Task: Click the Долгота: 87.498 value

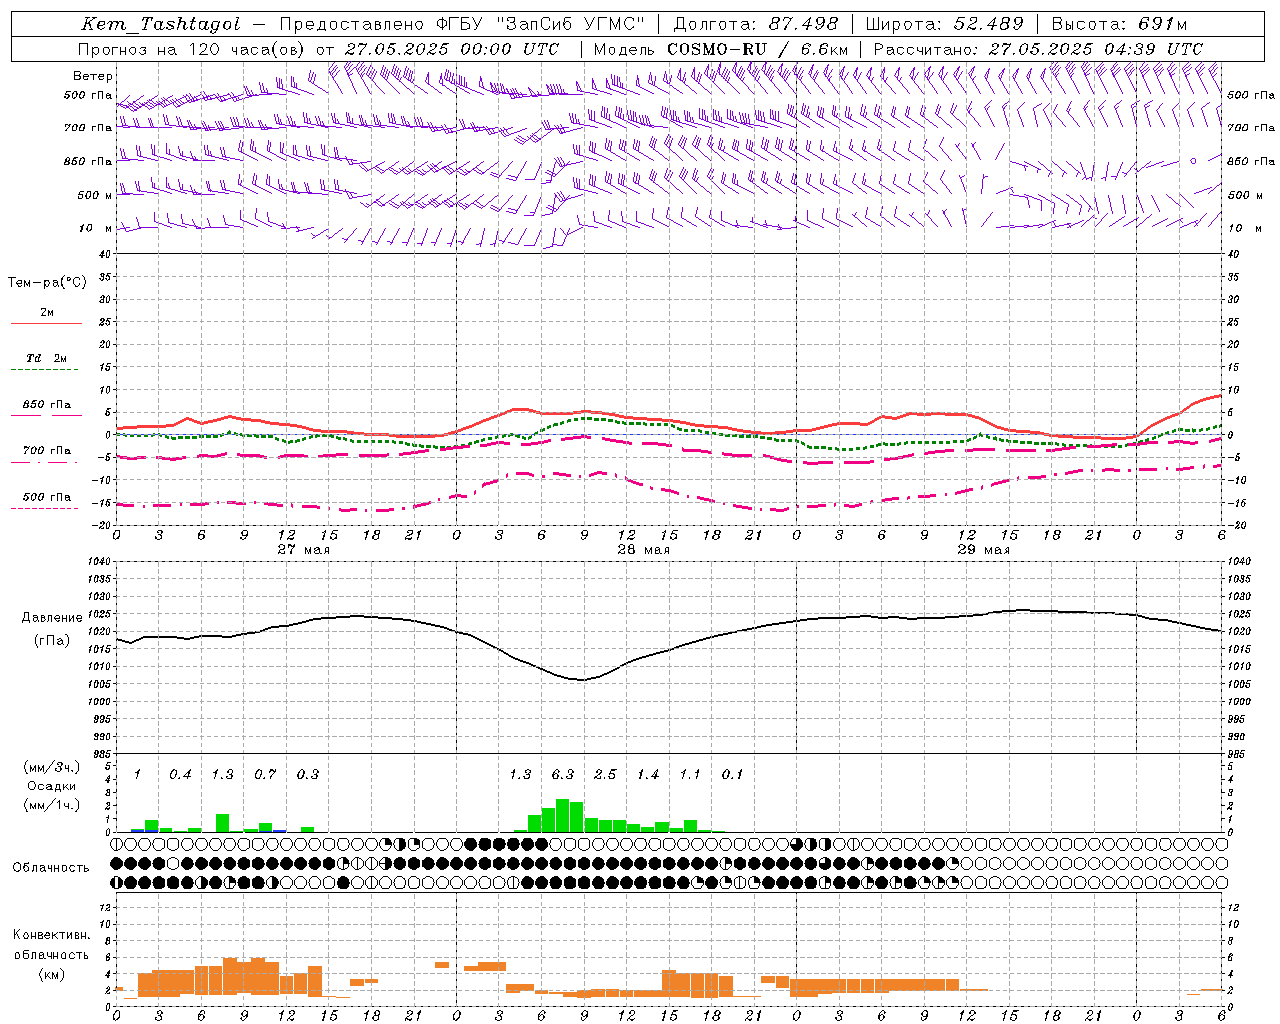Action: point(756,24)
